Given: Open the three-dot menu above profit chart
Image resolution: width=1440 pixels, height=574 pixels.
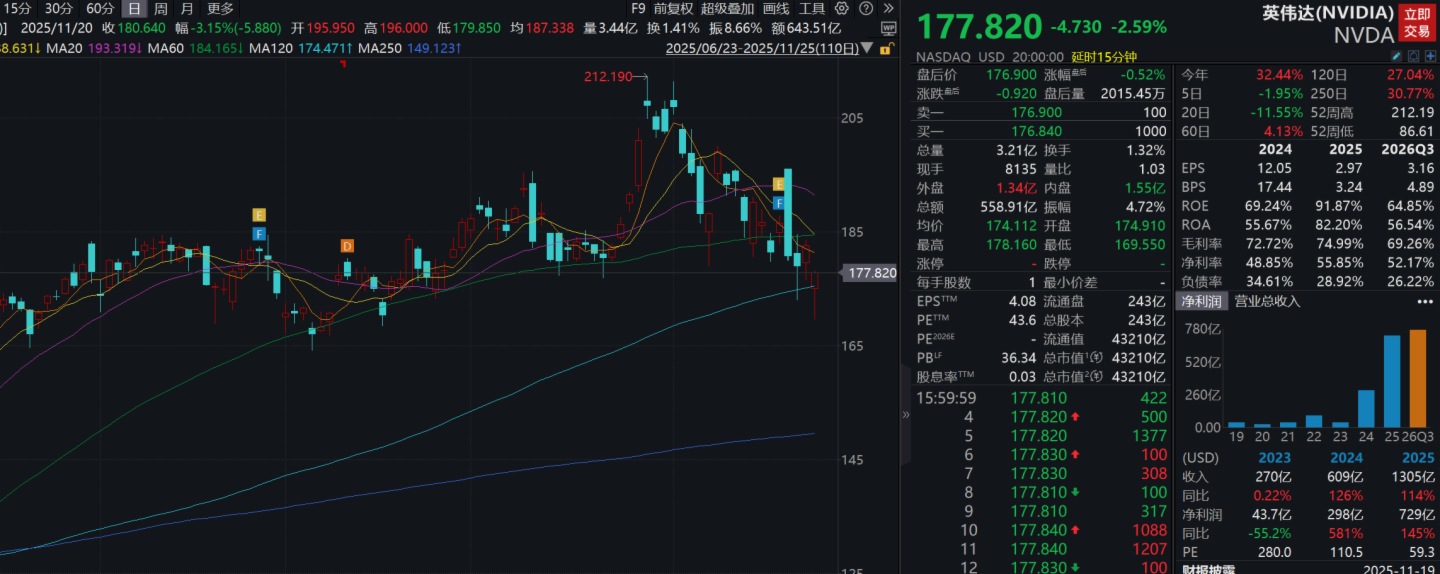Looking at the screenshot, I should pos(1424,301).
